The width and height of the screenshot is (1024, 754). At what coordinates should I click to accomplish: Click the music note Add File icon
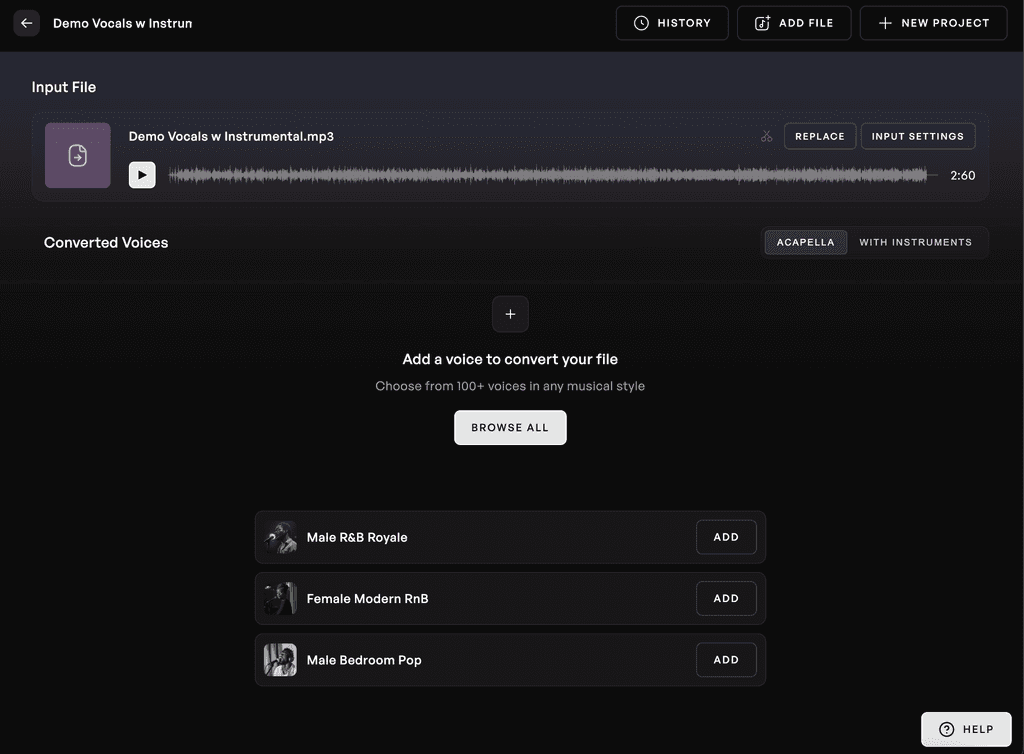coord(762,22)
